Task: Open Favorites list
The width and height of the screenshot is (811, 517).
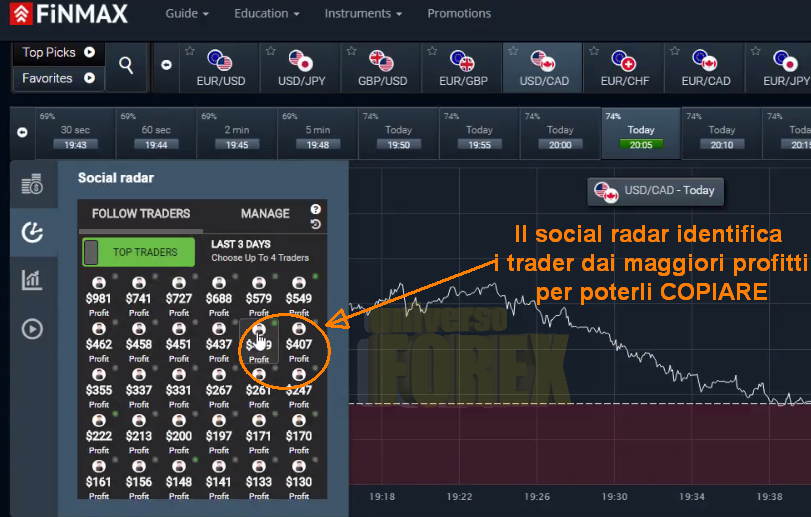Action: (58, 78)
